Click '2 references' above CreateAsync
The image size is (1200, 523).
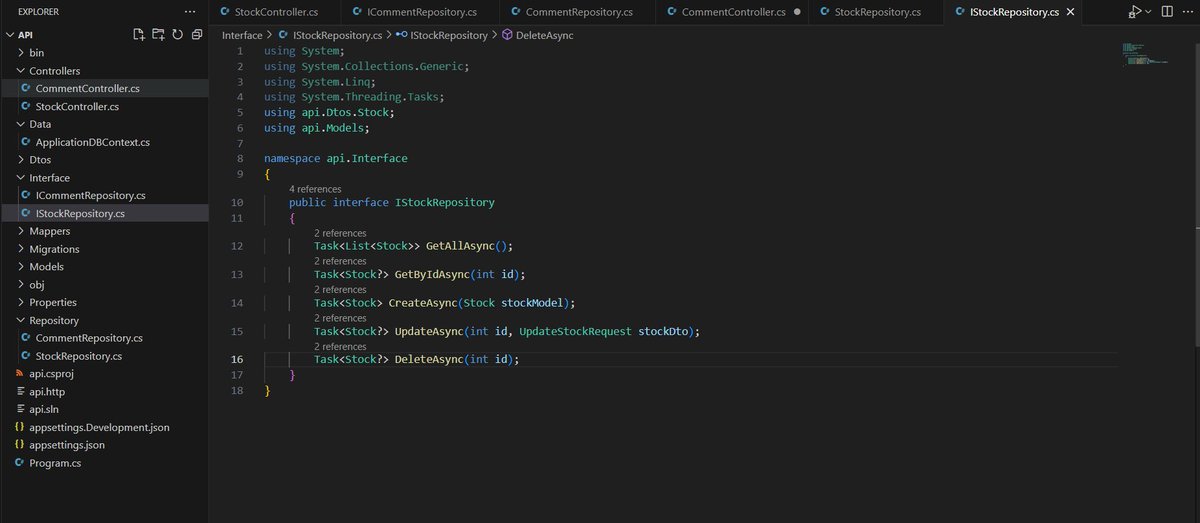(340, 290)
